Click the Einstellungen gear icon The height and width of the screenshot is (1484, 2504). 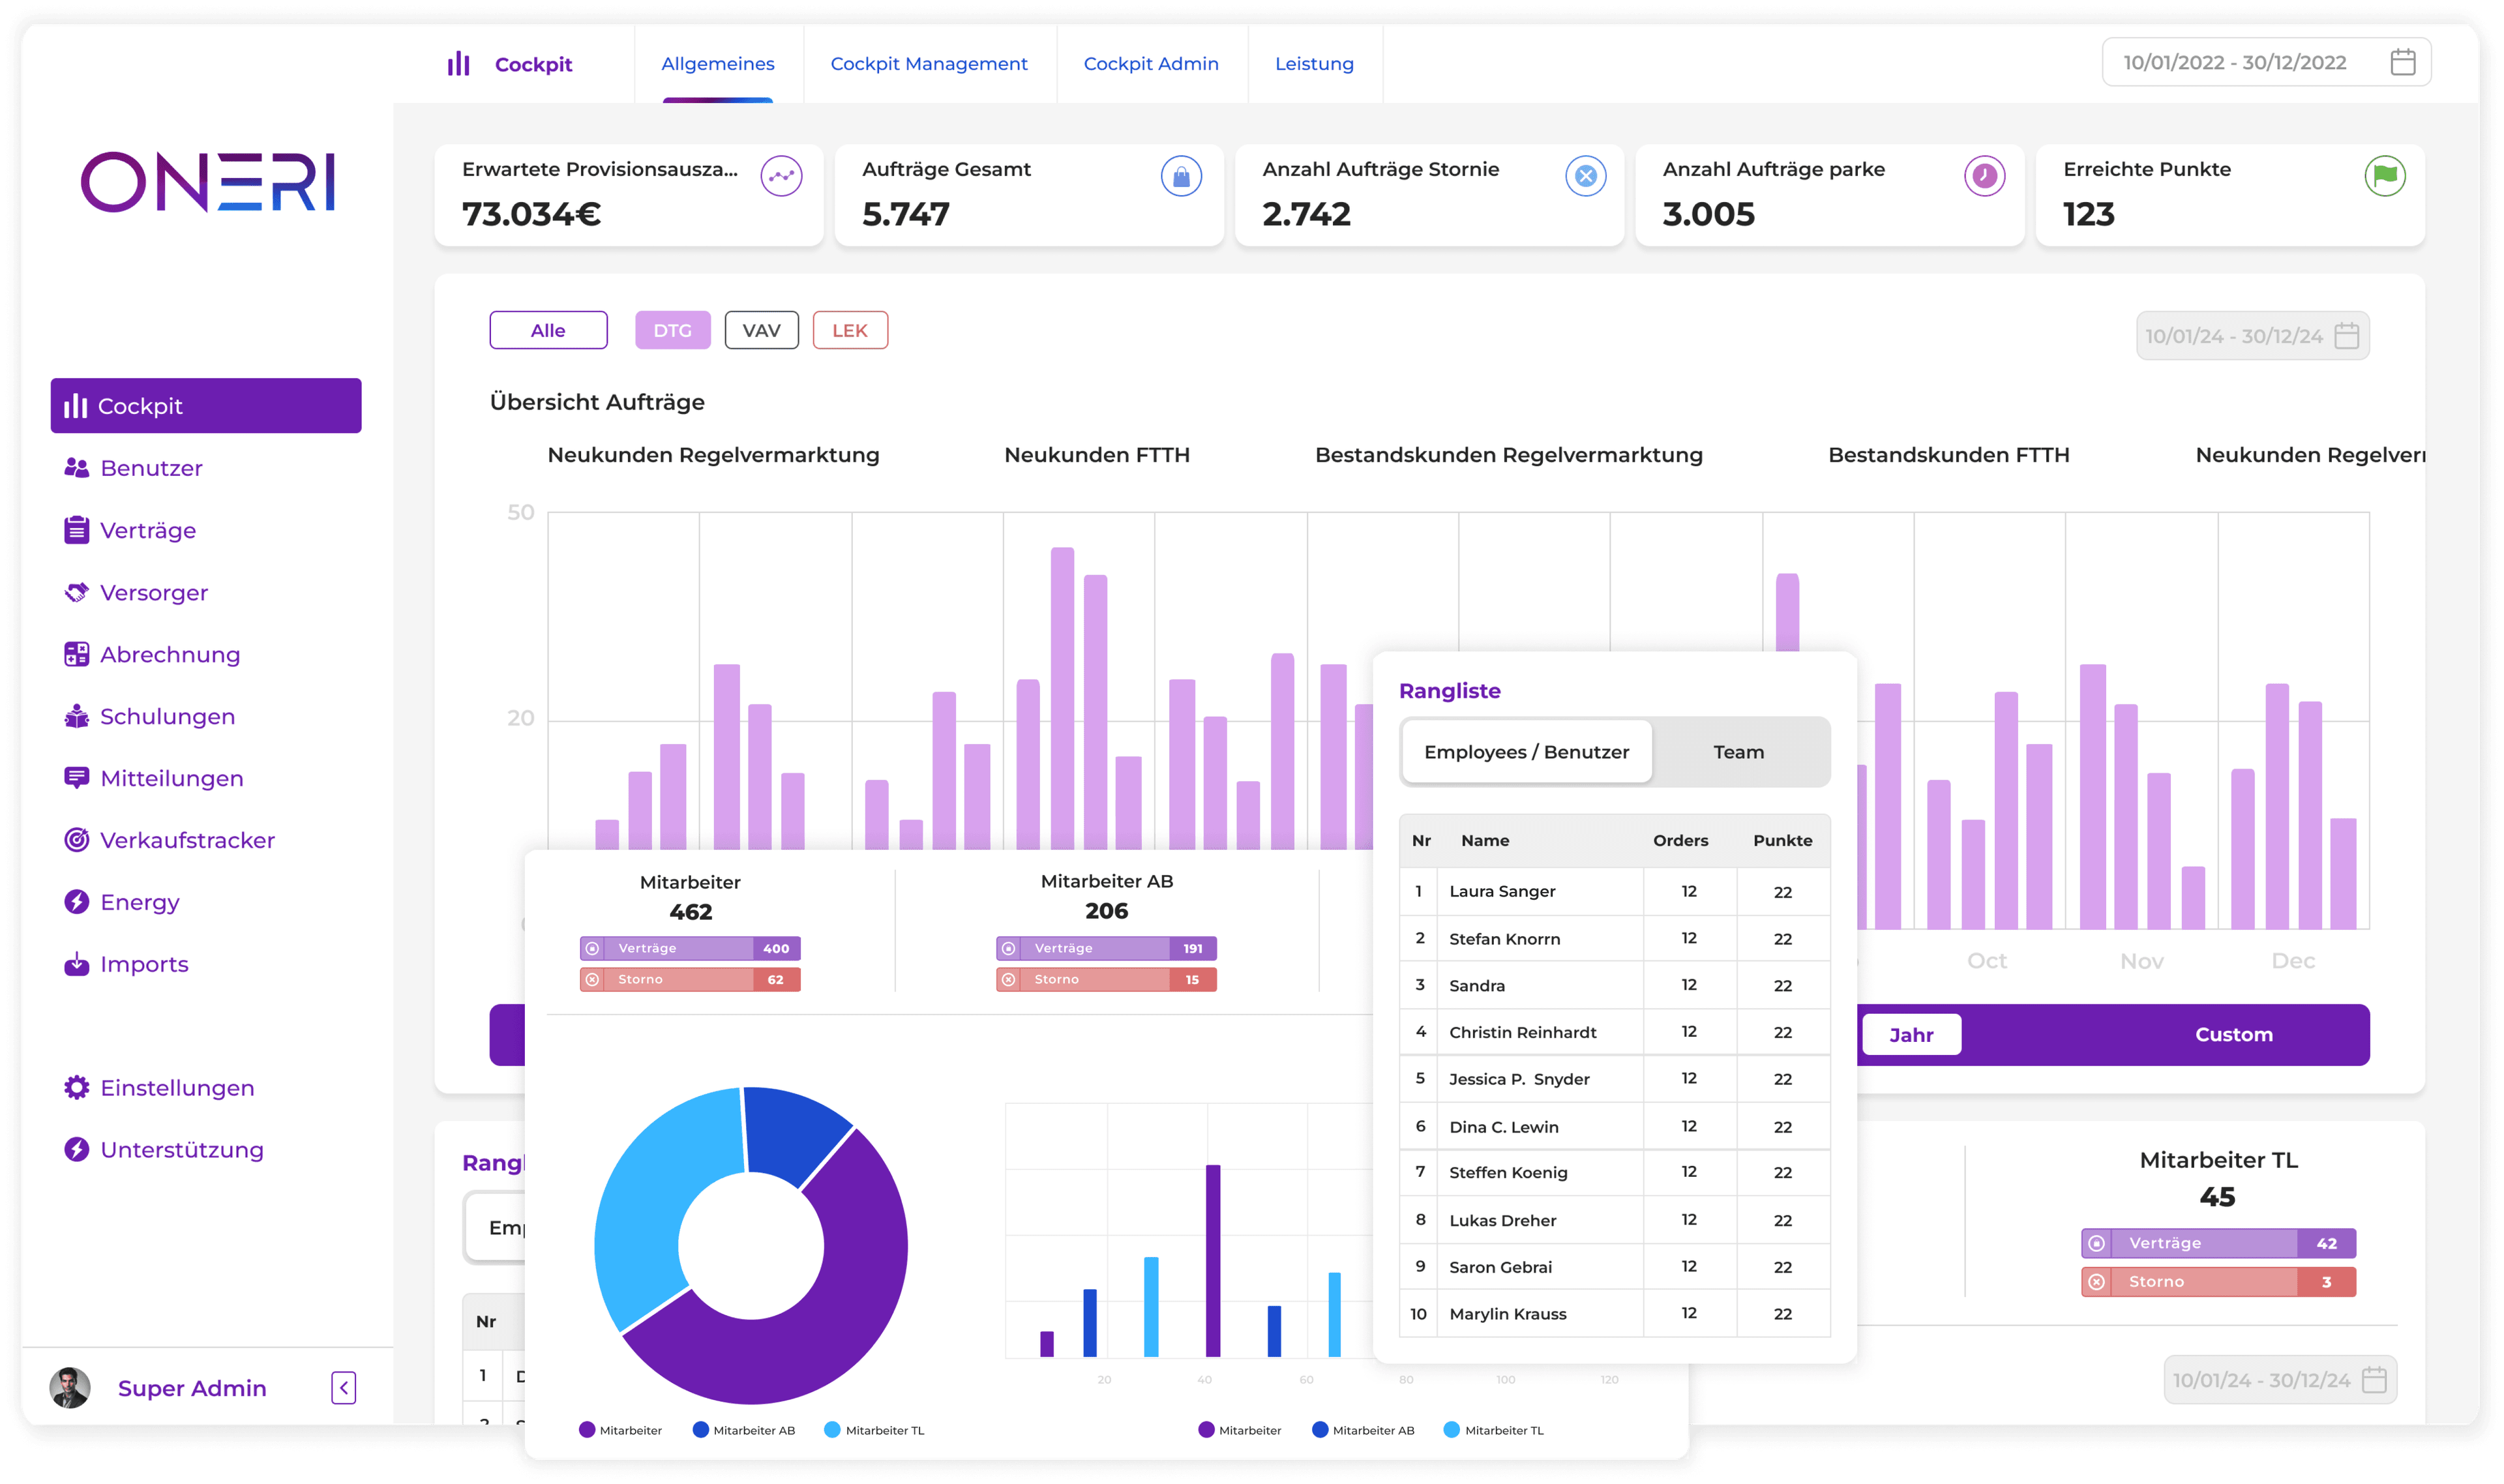(76, 1087)
